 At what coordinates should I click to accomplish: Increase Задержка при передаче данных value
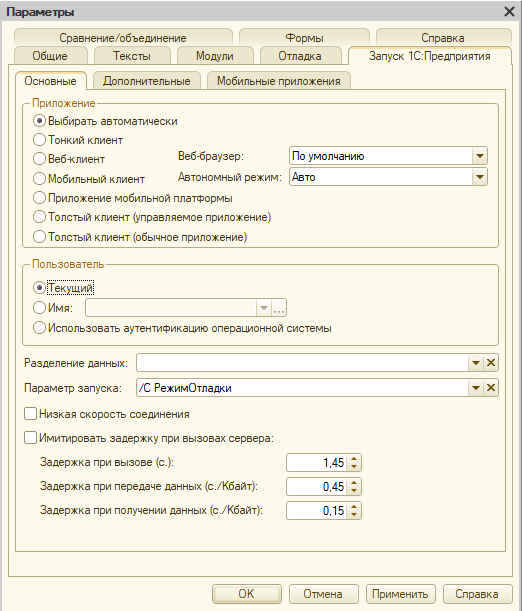tap(354, 482)
